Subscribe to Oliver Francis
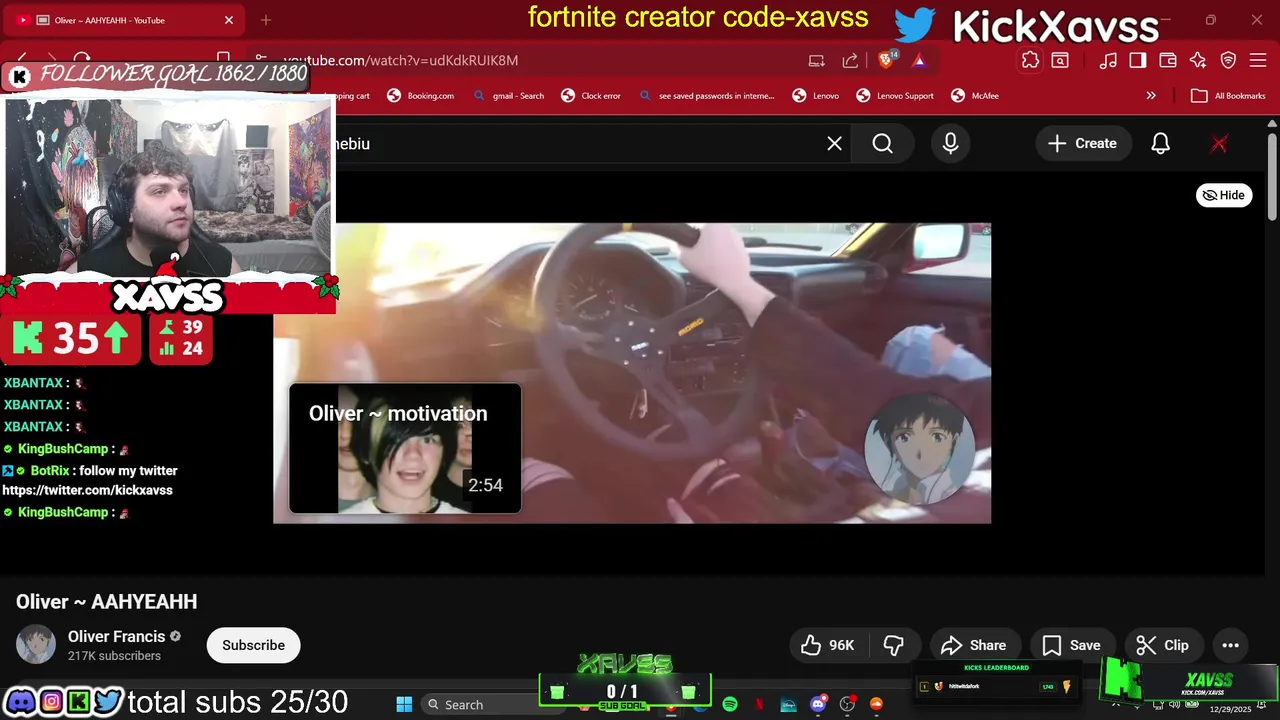 coord(253,645)
